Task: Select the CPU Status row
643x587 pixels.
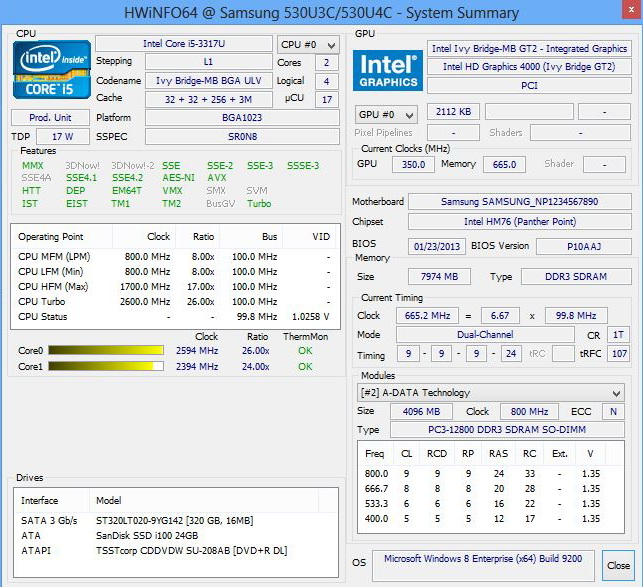Action: (x=175, y=317)
